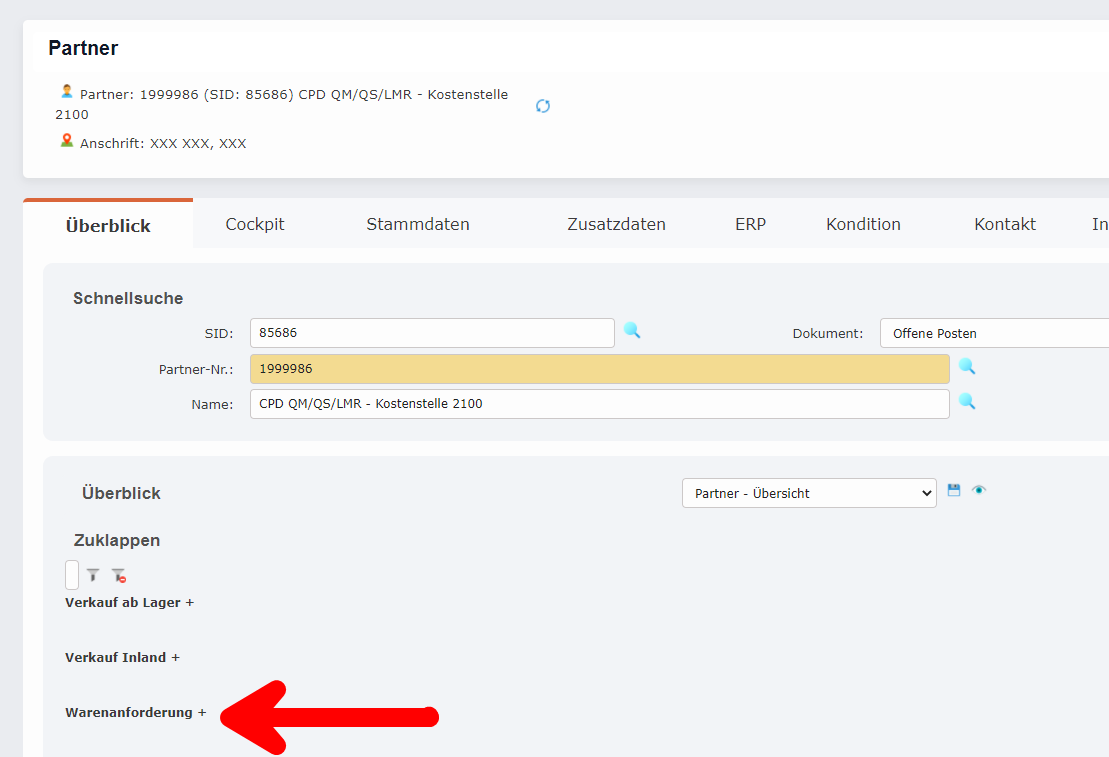Expand the Verkauf Inland section
Viewport: 1109px width, 757px height.
point(122,657)
